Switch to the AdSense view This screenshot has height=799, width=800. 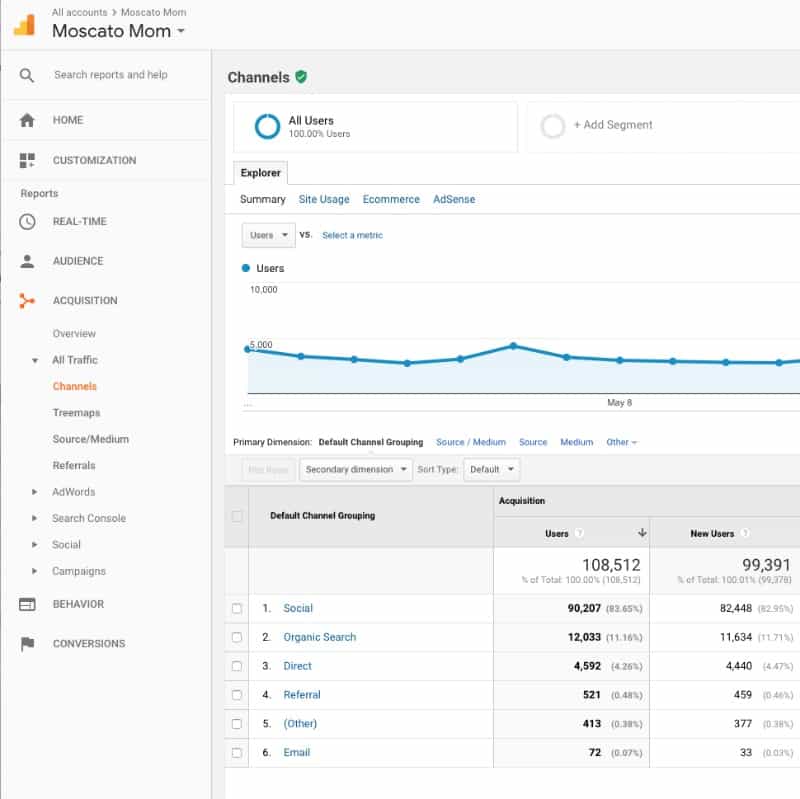(x=454, y=199)
